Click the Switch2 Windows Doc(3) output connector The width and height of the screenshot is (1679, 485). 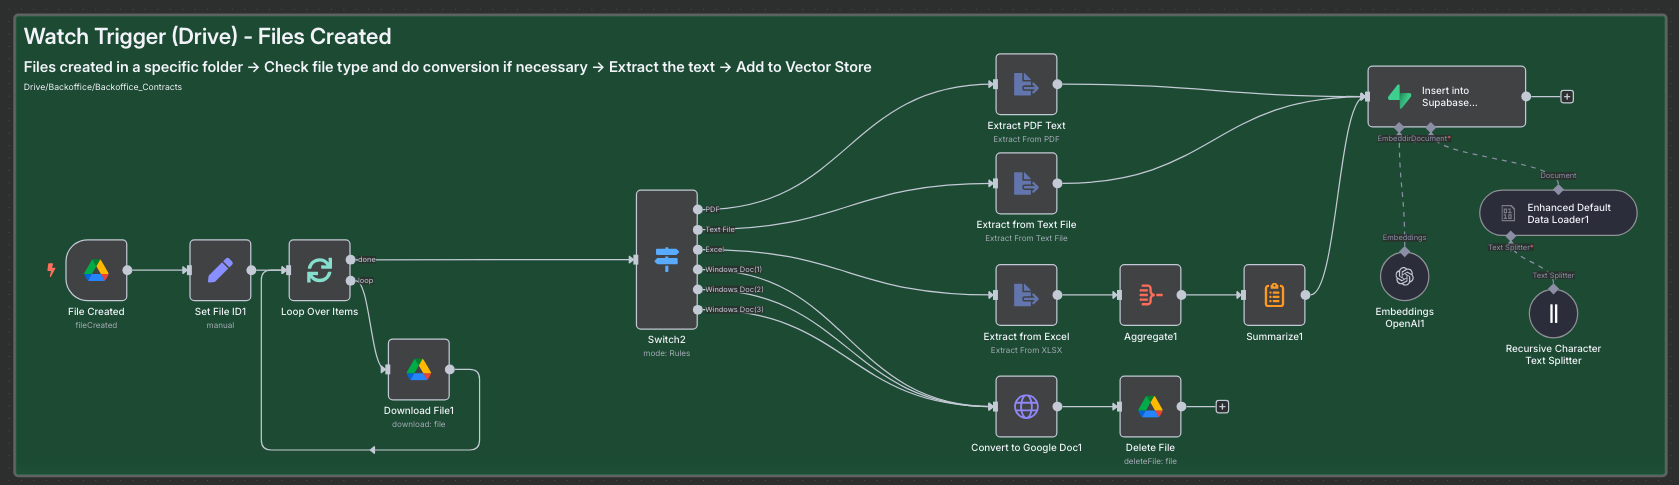point(698,310)
